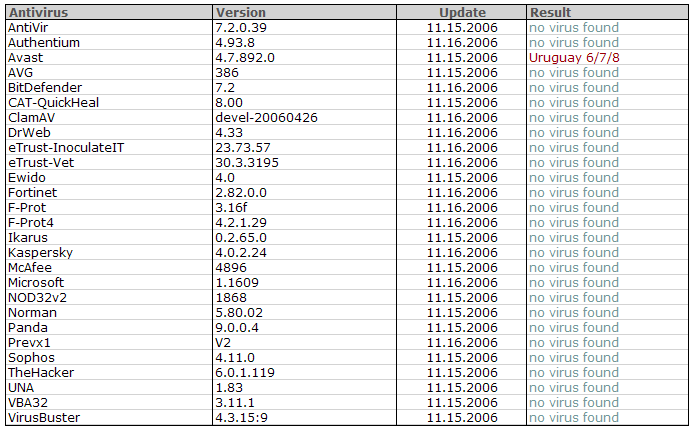Select the F-Prot row name

27,208
